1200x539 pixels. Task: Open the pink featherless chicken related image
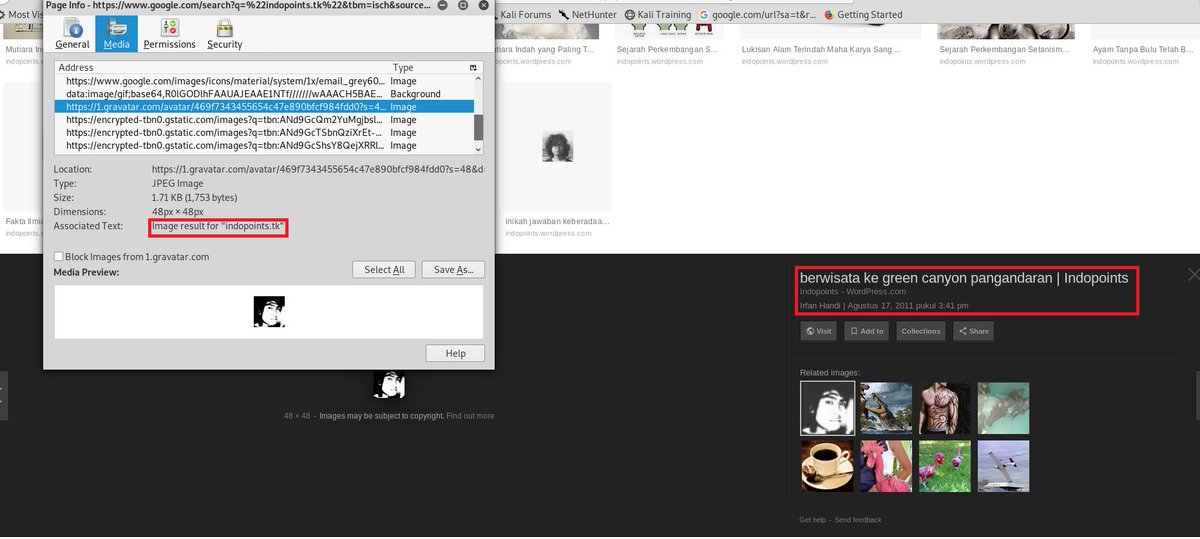click(x=886, y=466)
